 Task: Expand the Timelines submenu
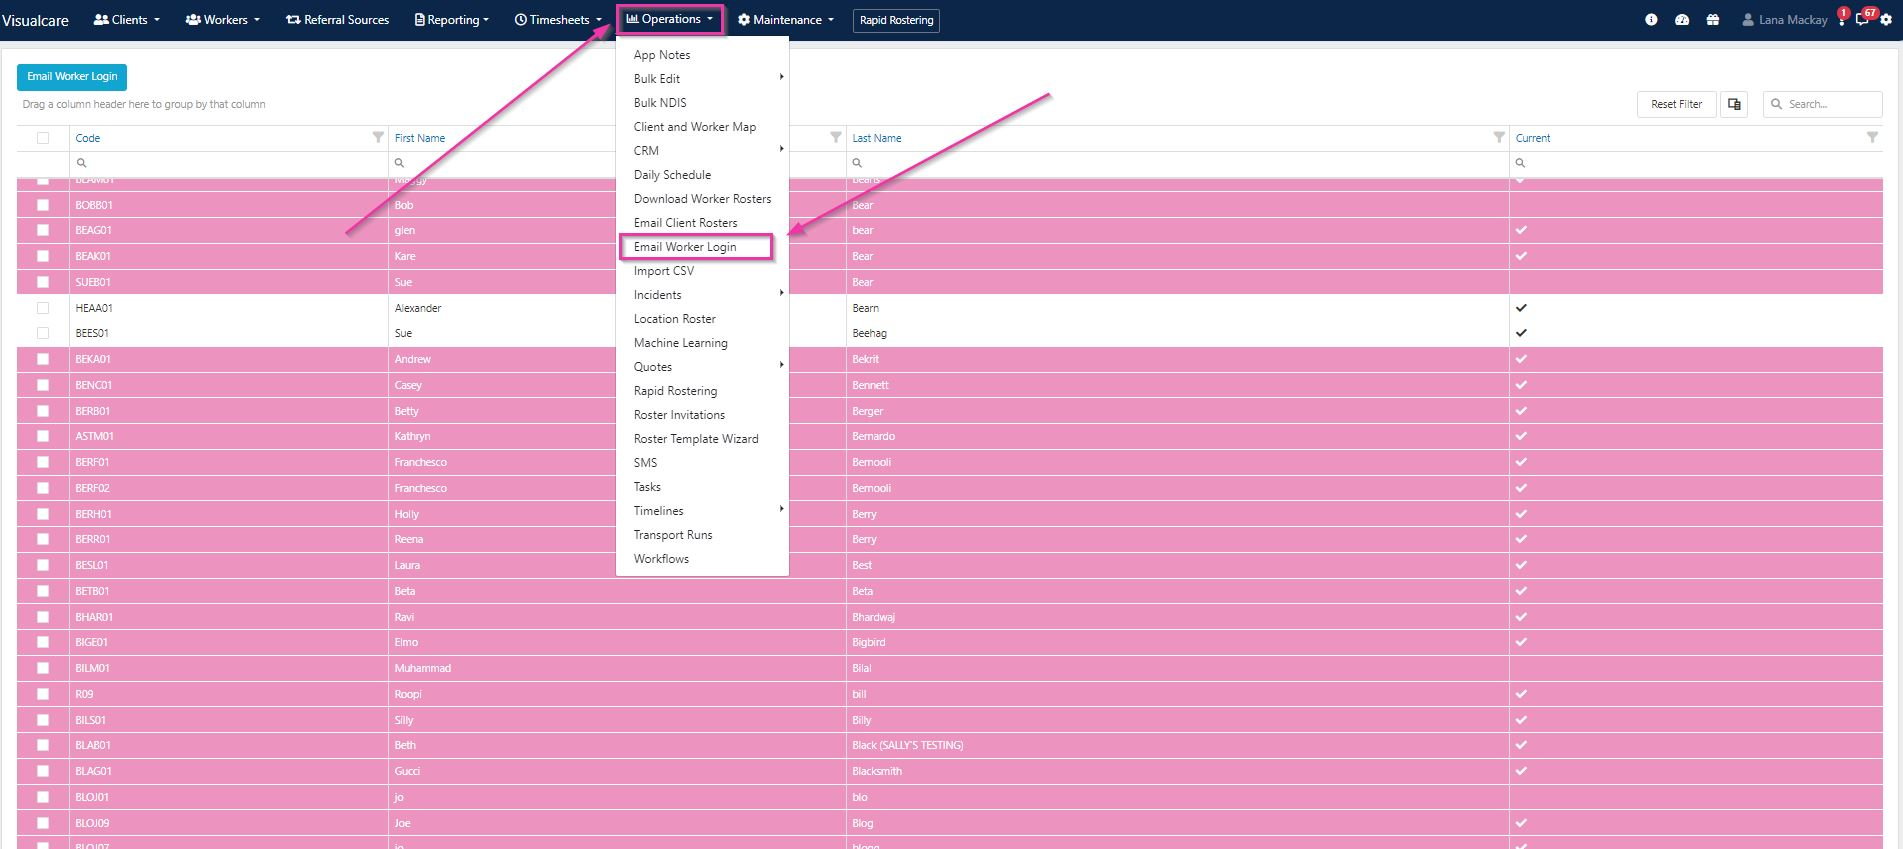702,511
